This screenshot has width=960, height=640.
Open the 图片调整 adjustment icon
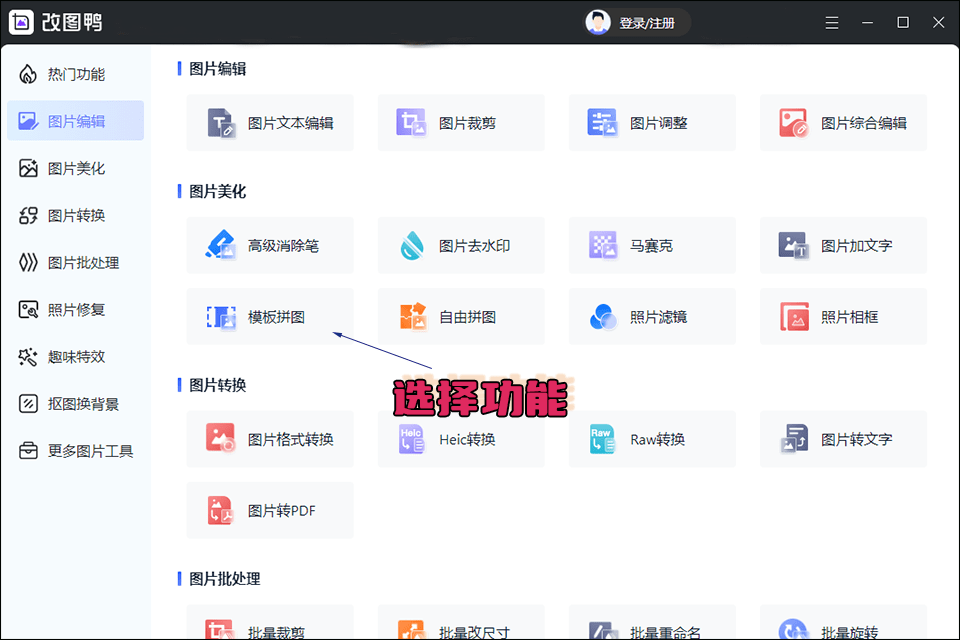602,122
